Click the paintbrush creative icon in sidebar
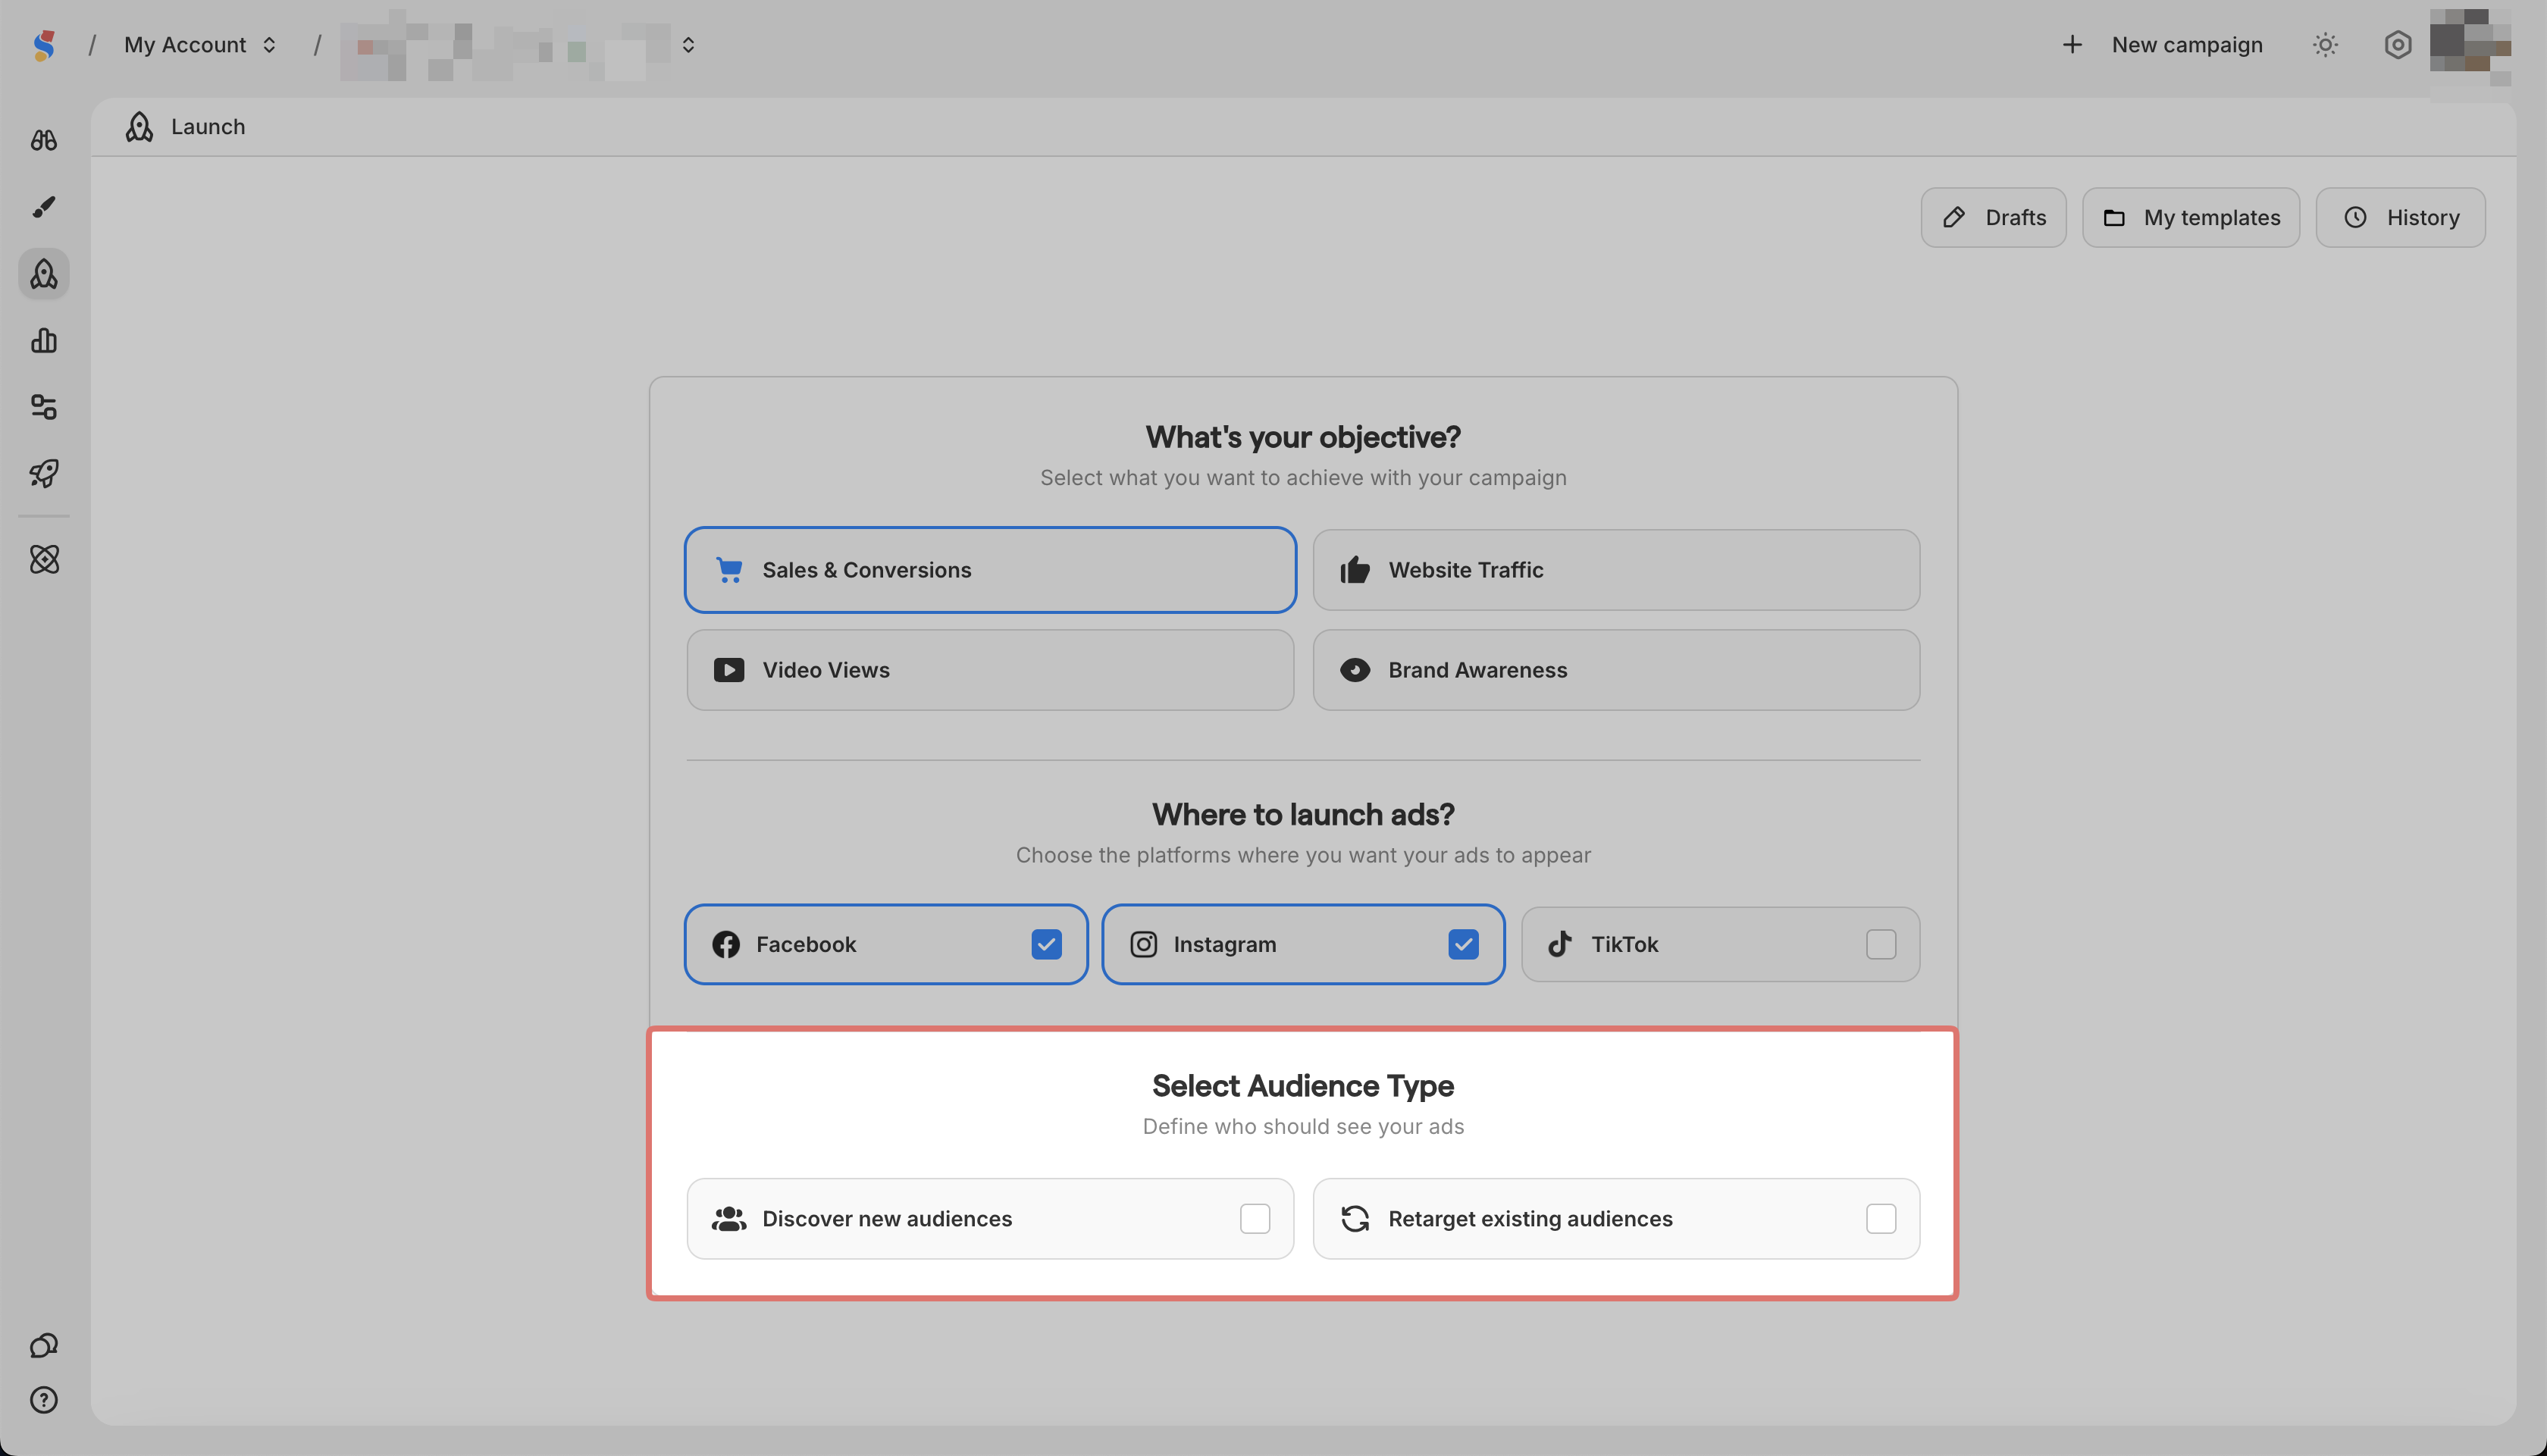The width and height of the screenshot is (2547, 1456). 44,207
